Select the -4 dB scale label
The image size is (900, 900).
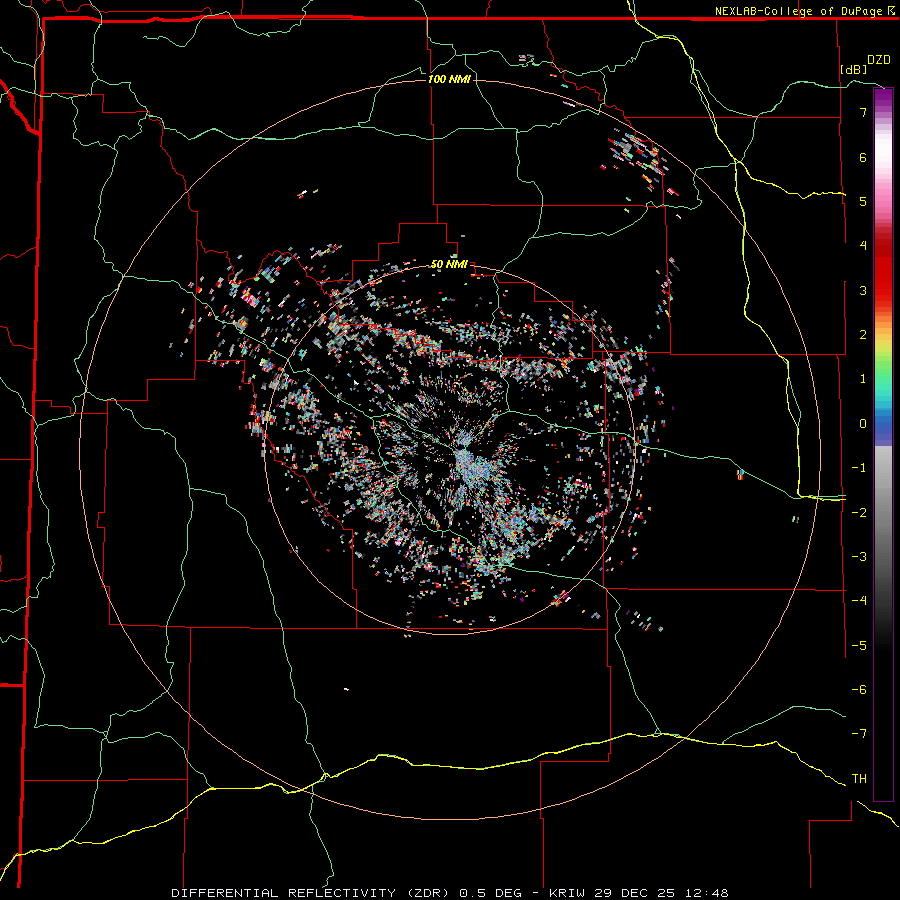click(859, 601)
